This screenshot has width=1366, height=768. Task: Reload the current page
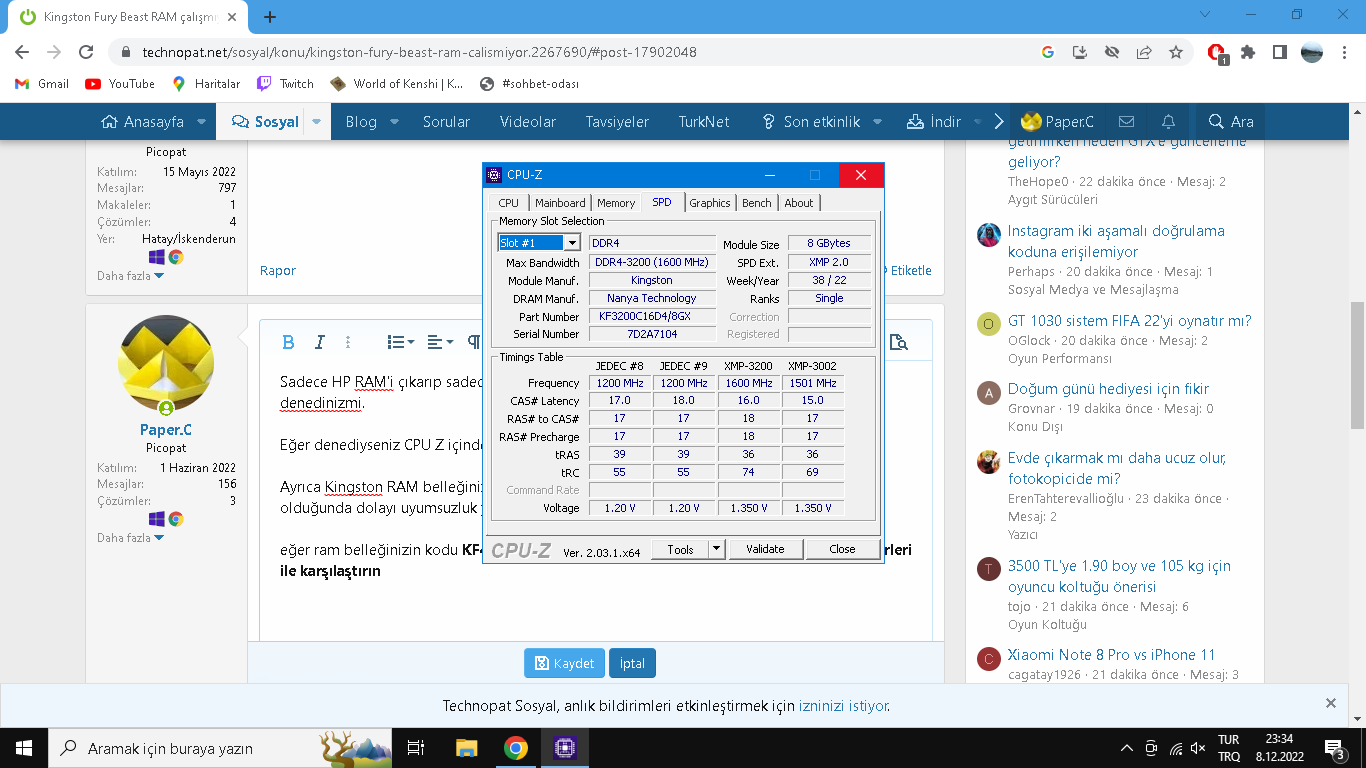coord(86,52)
